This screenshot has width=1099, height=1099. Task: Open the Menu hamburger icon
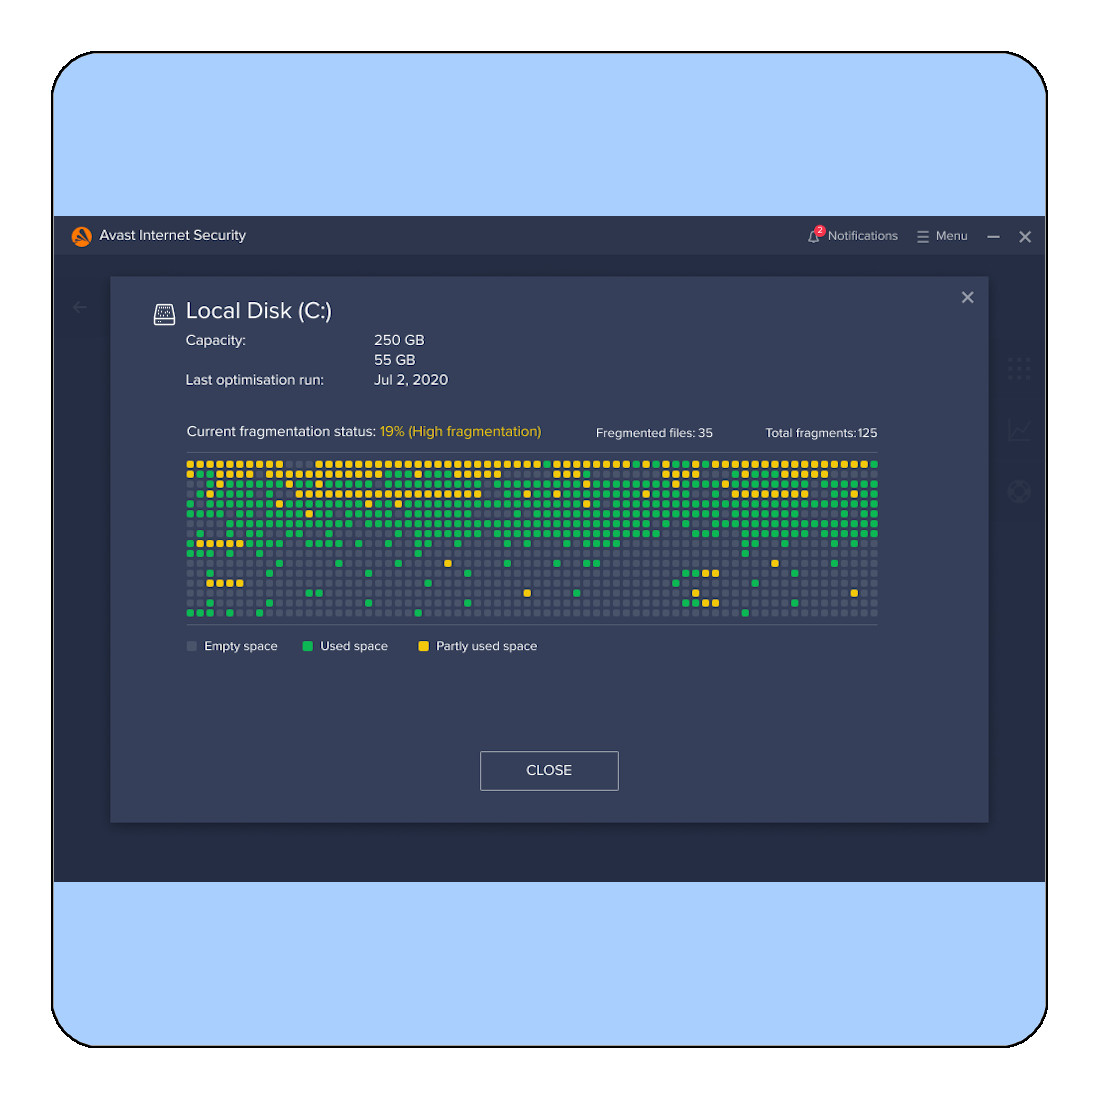pos(922,237)
